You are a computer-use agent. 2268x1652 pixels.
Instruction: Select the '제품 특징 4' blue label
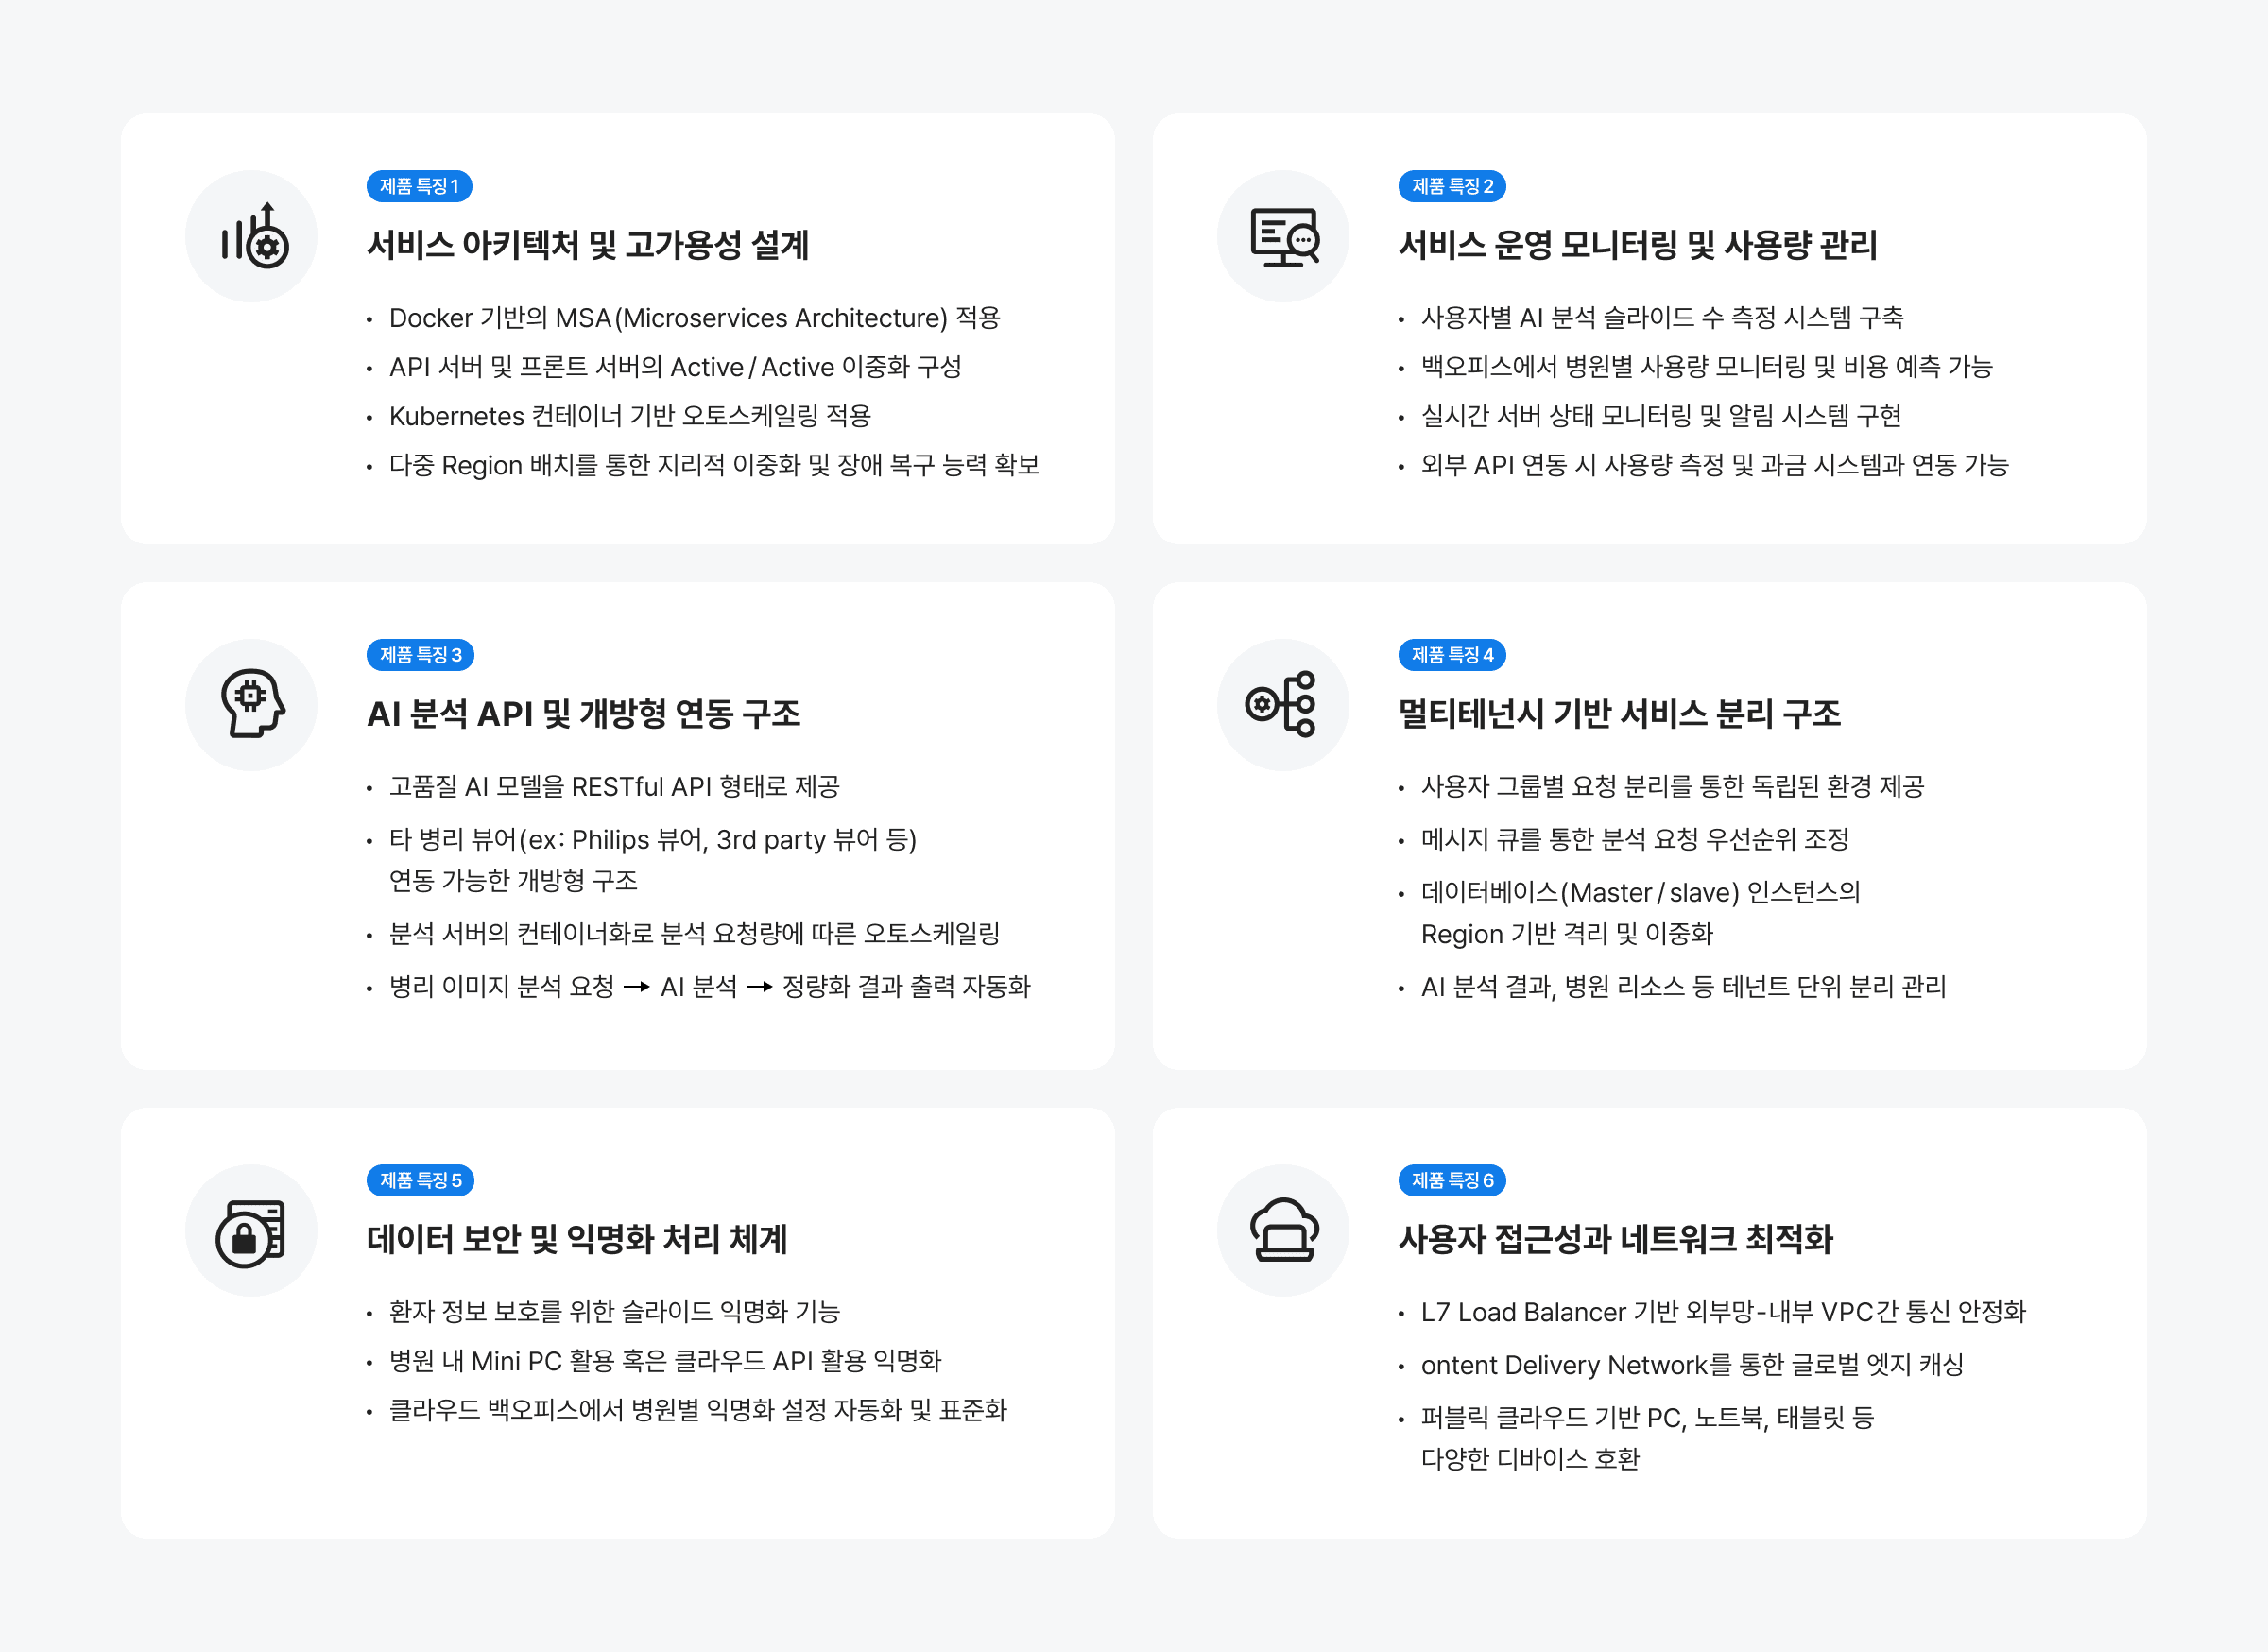1451,655
